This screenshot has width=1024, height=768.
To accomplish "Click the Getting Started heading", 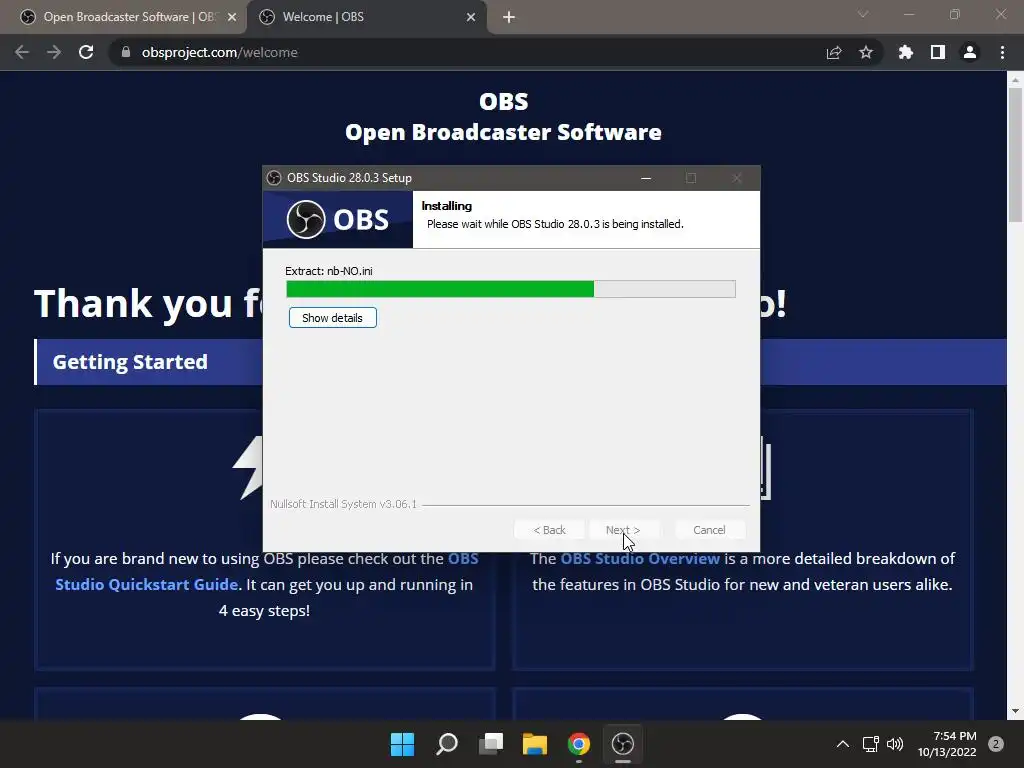I will point(130,362).
